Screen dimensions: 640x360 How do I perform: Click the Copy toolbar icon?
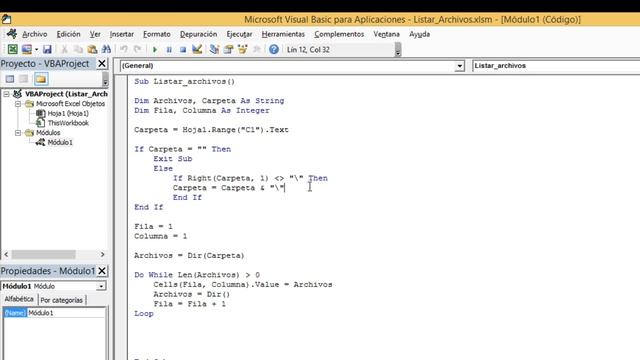(x=78, y=49)
